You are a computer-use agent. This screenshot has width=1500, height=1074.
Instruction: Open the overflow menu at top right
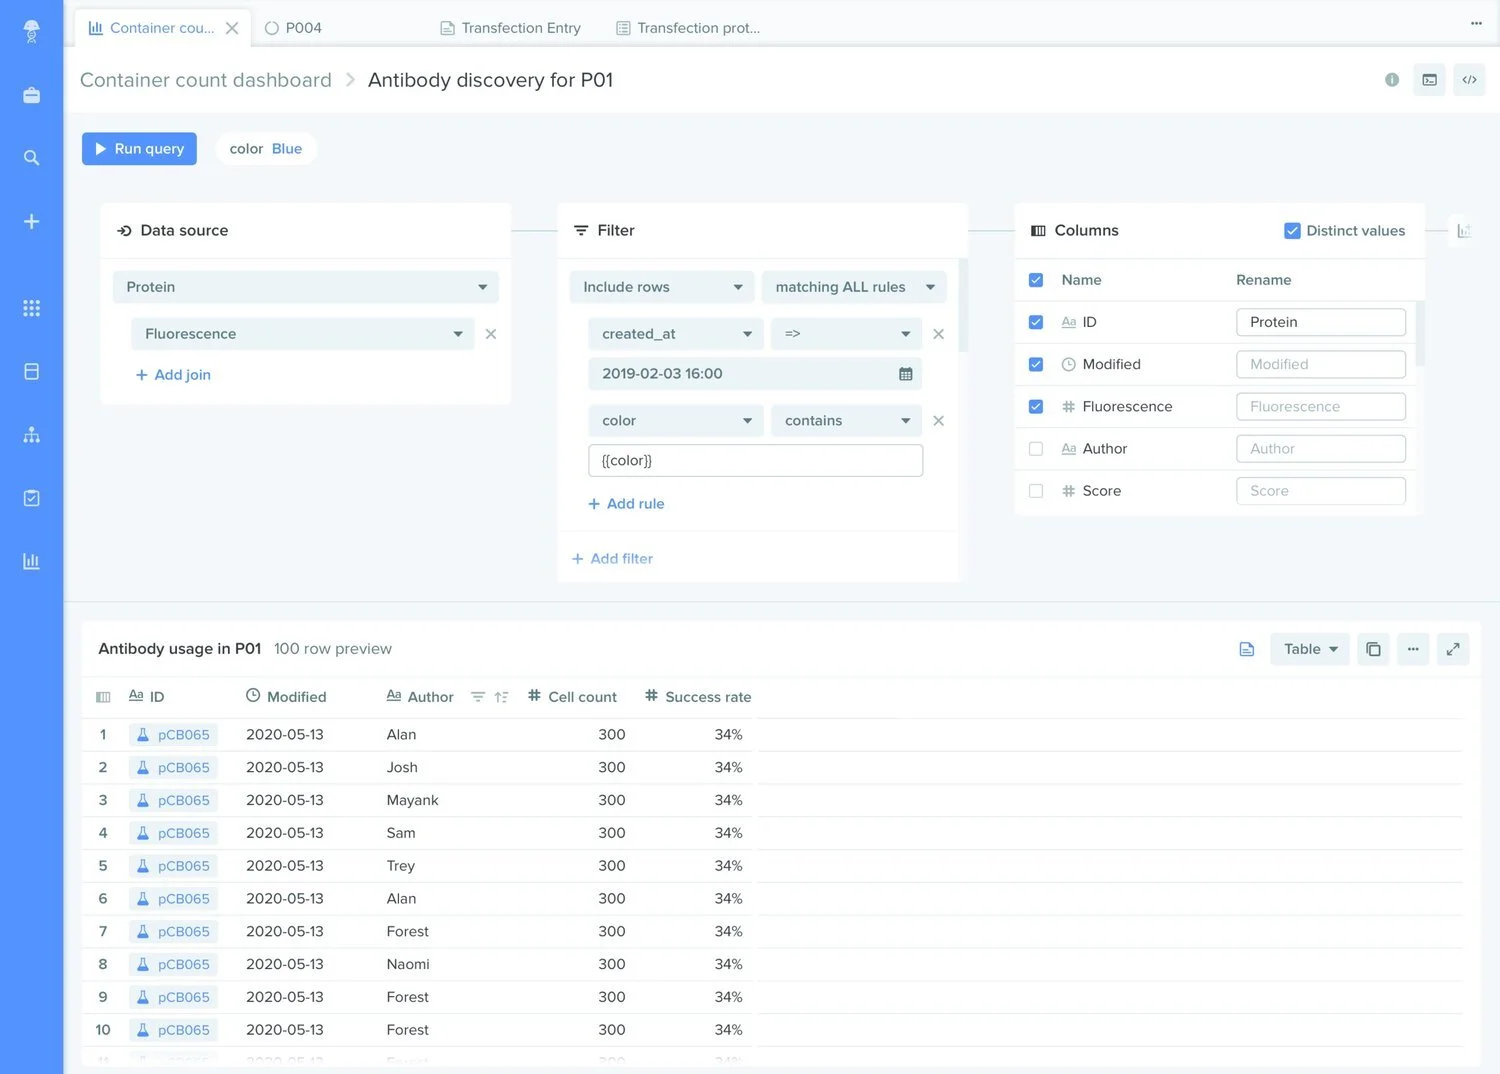pos(1476,23)
